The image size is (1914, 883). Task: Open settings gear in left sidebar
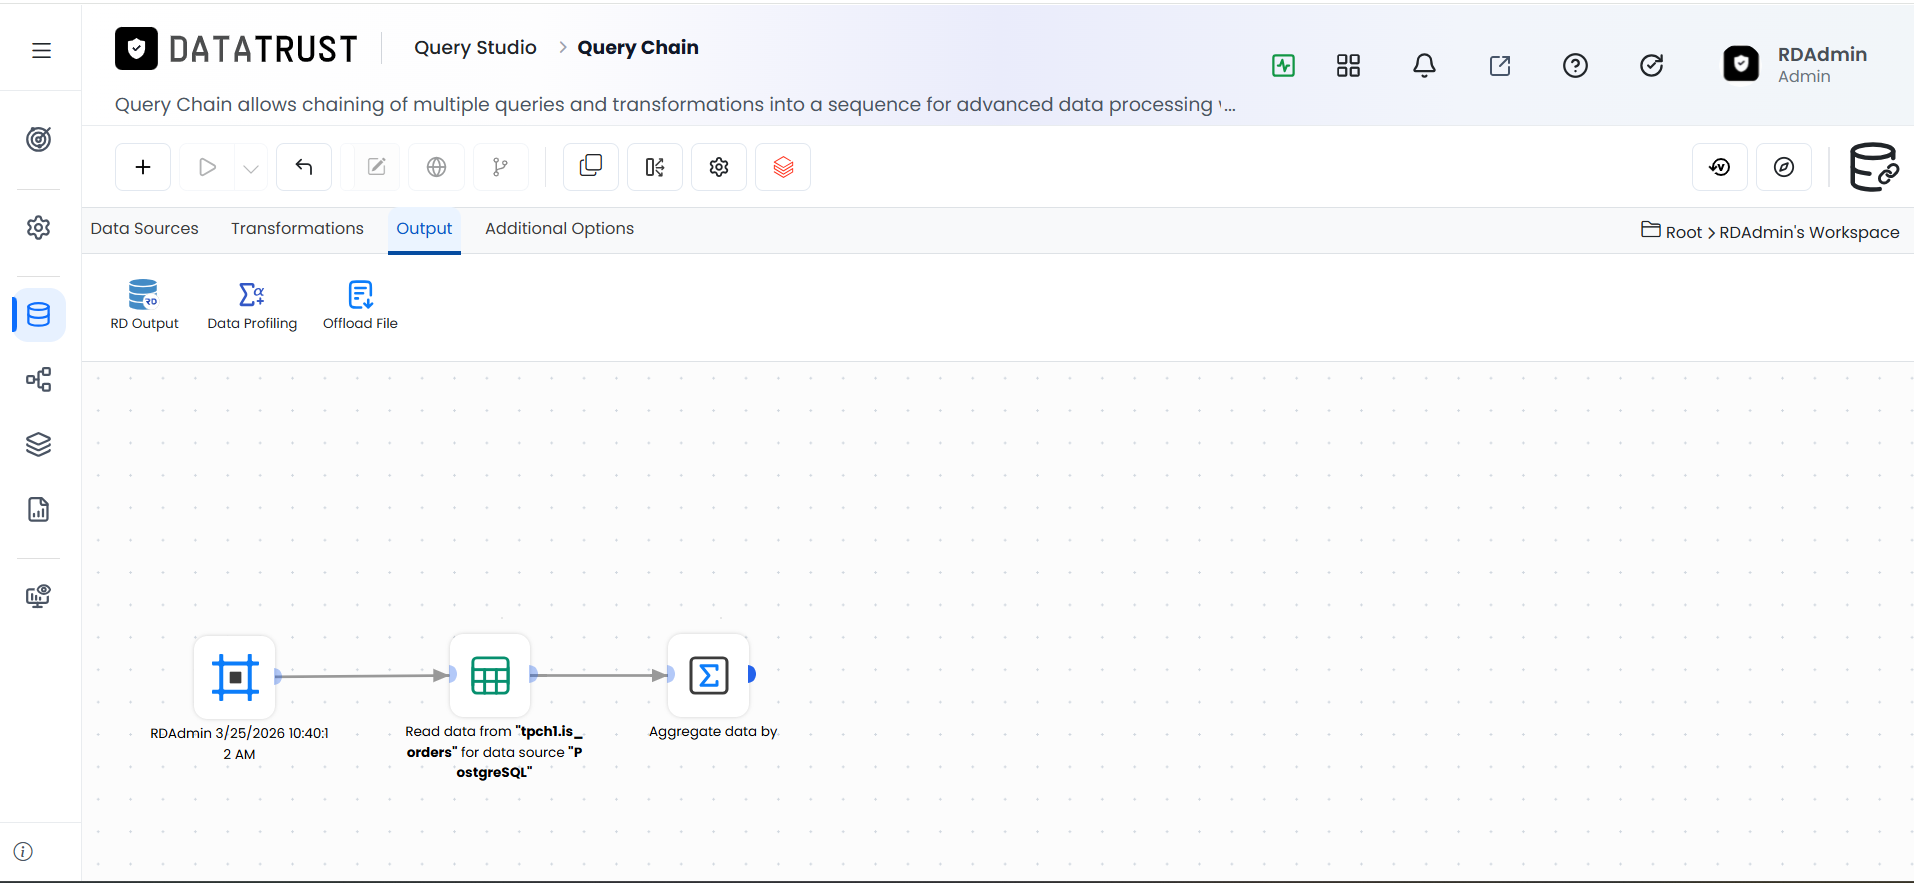pyautogui.click(x=39, y=227)
